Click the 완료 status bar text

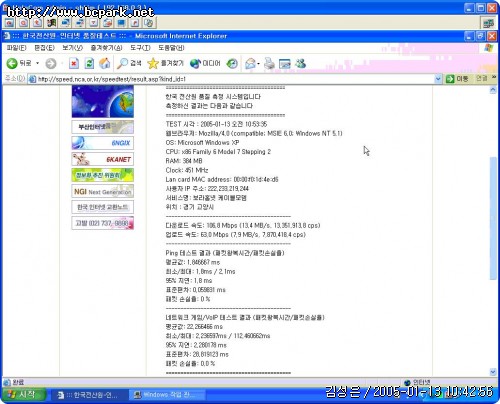[18, 382]
